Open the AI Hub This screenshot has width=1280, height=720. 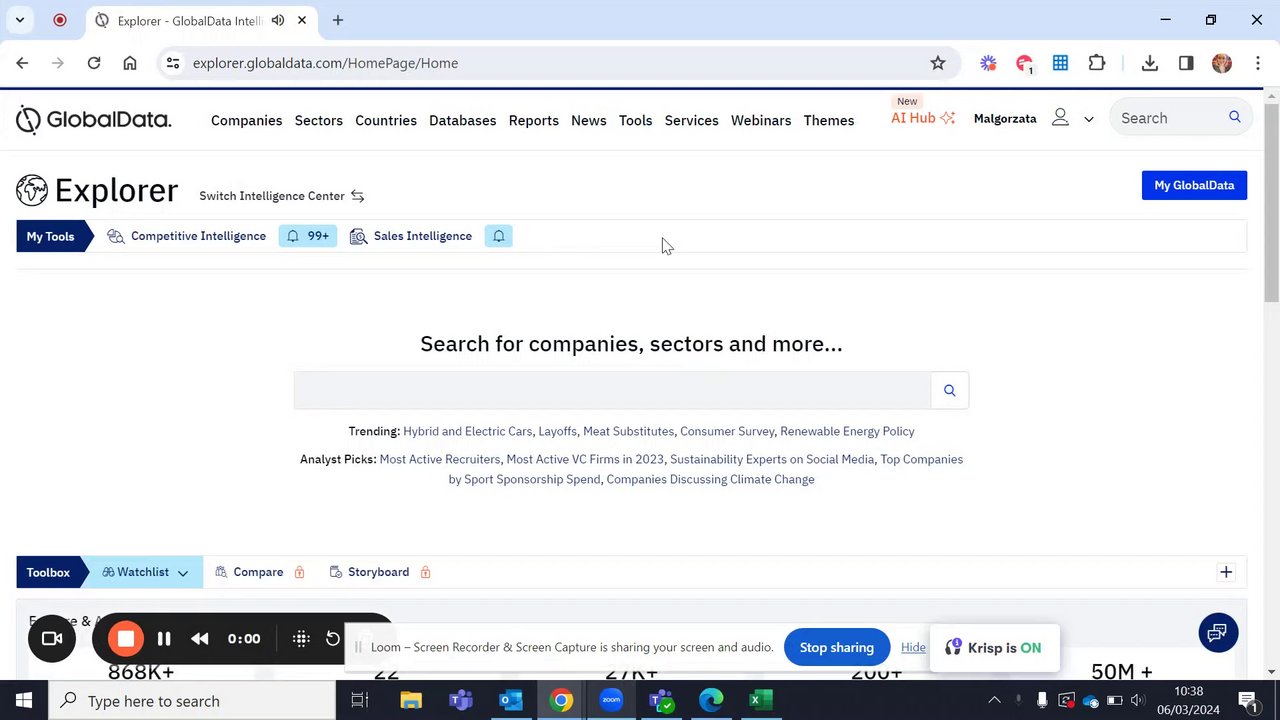click(923, 118)
